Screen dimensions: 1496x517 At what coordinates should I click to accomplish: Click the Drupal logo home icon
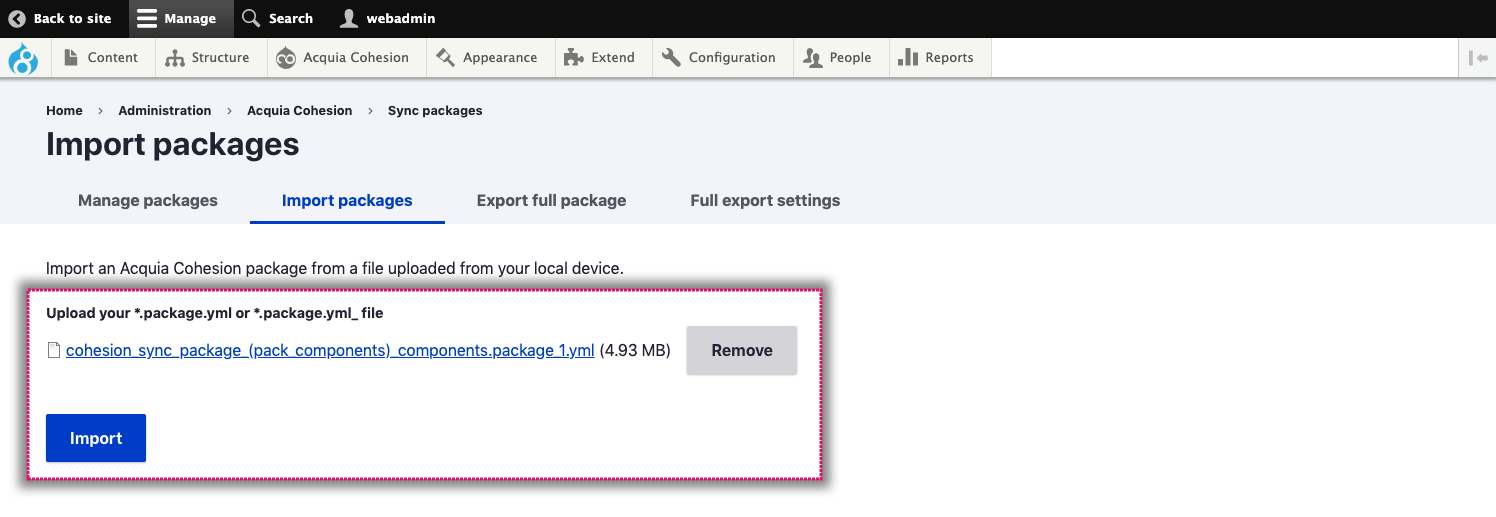coord(23,58)
